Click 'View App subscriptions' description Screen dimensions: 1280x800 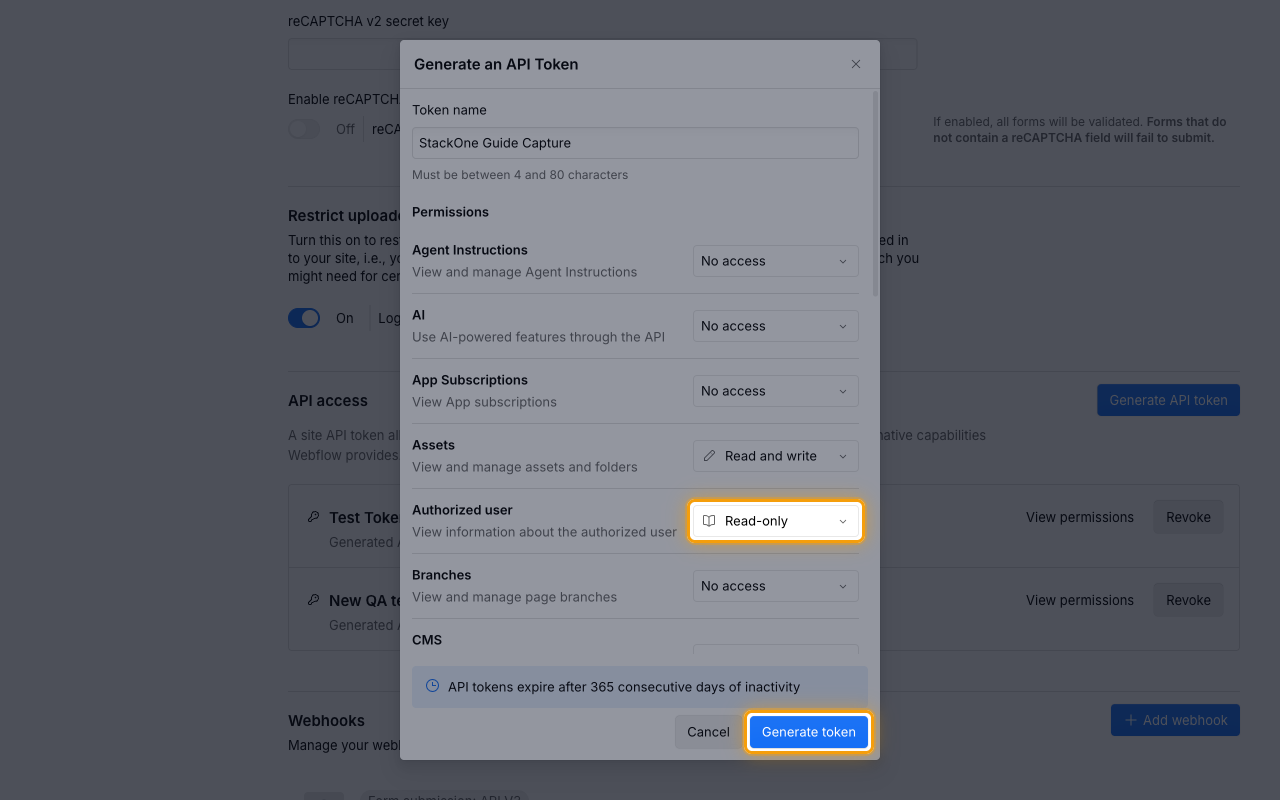484,402
